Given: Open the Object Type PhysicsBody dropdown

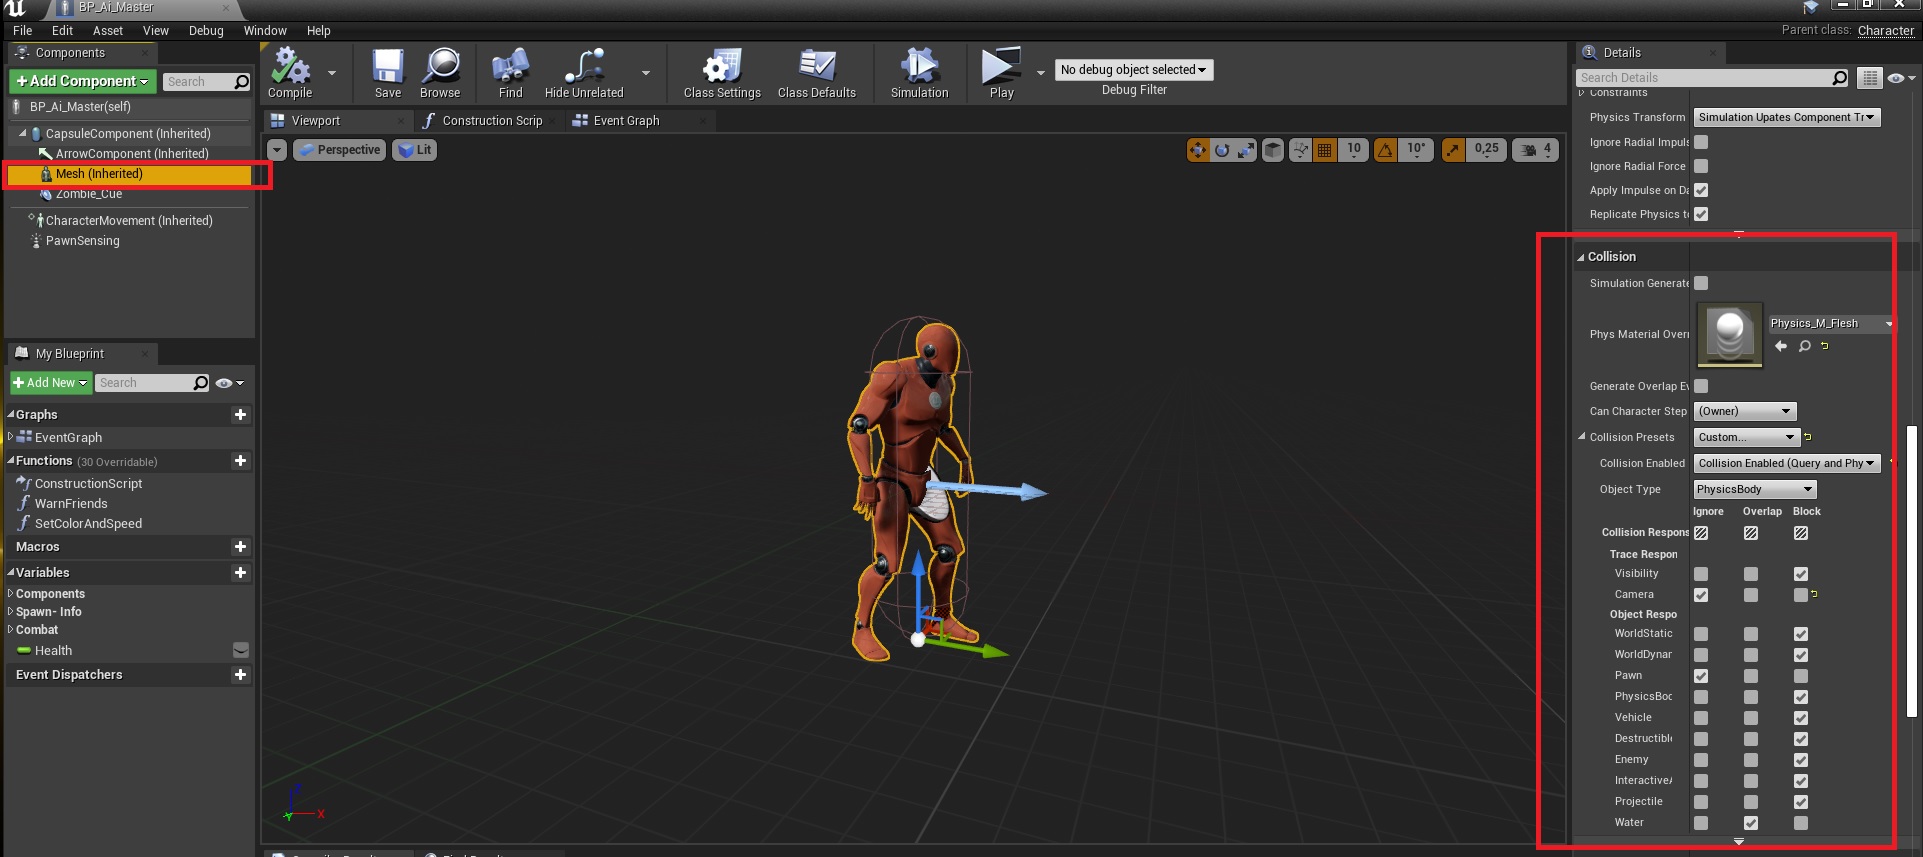Looking at the screenshot, I should click(x=1754, y=489).
